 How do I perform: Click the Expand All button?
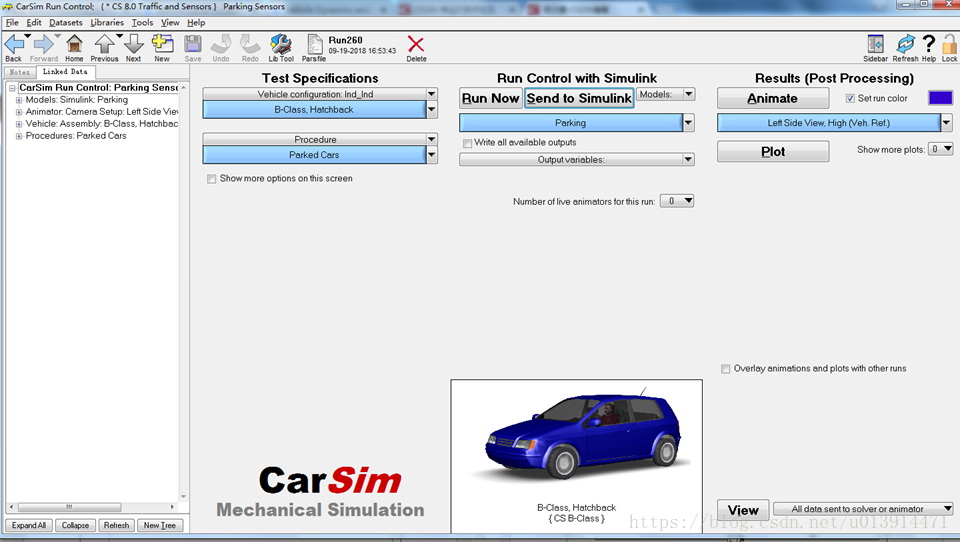click(x=29, y=525)
